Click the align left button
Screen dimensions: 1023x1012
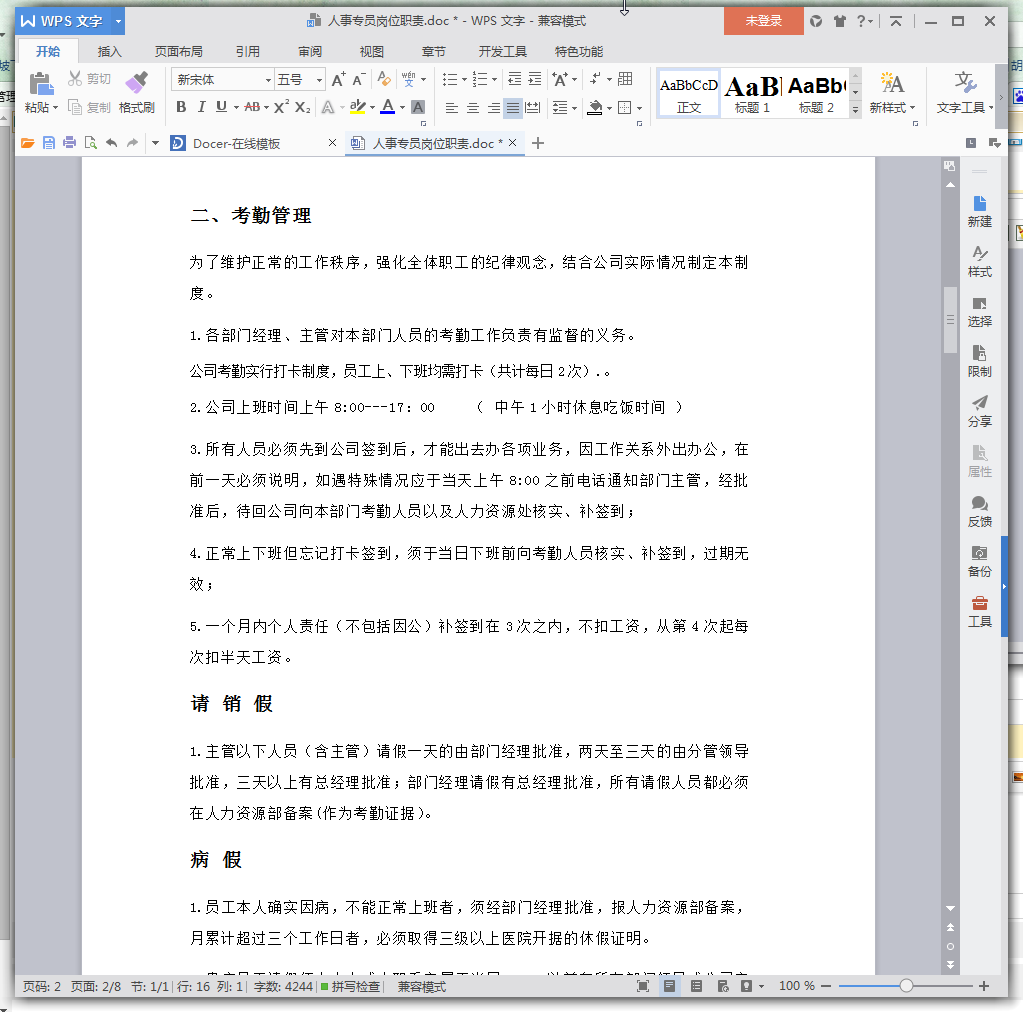(451, 108)
